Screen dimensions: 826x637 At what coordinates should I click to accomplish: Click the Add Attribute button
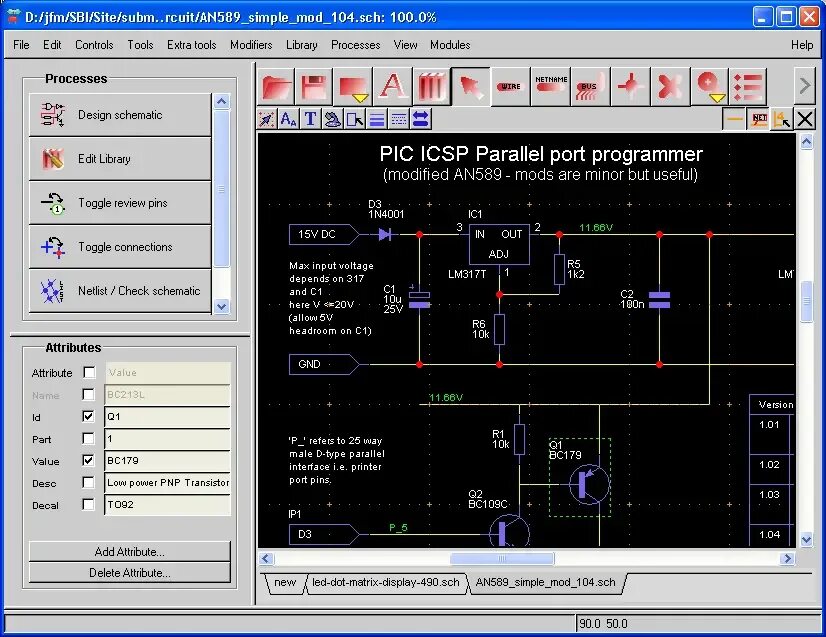click(x=130, y=552)
